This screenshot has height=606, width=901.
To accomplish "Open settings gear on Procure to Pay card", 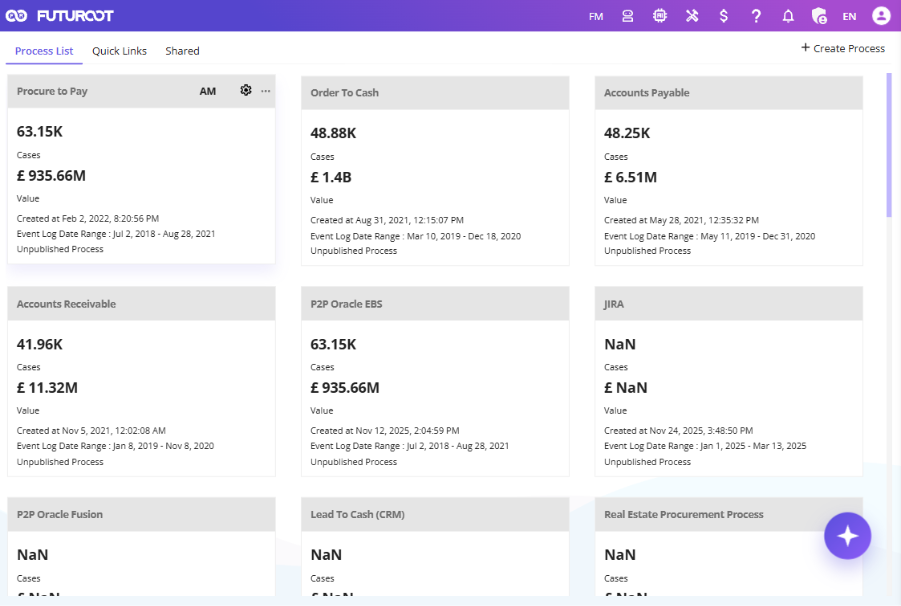I will [x=246, y=90].
